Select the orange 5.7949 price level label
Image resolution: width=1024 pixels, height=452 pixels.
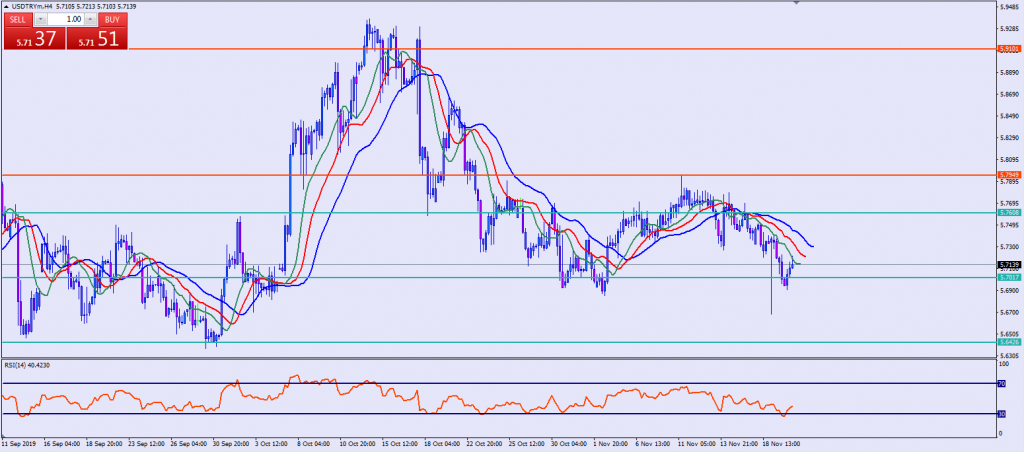click(1010, 175)
